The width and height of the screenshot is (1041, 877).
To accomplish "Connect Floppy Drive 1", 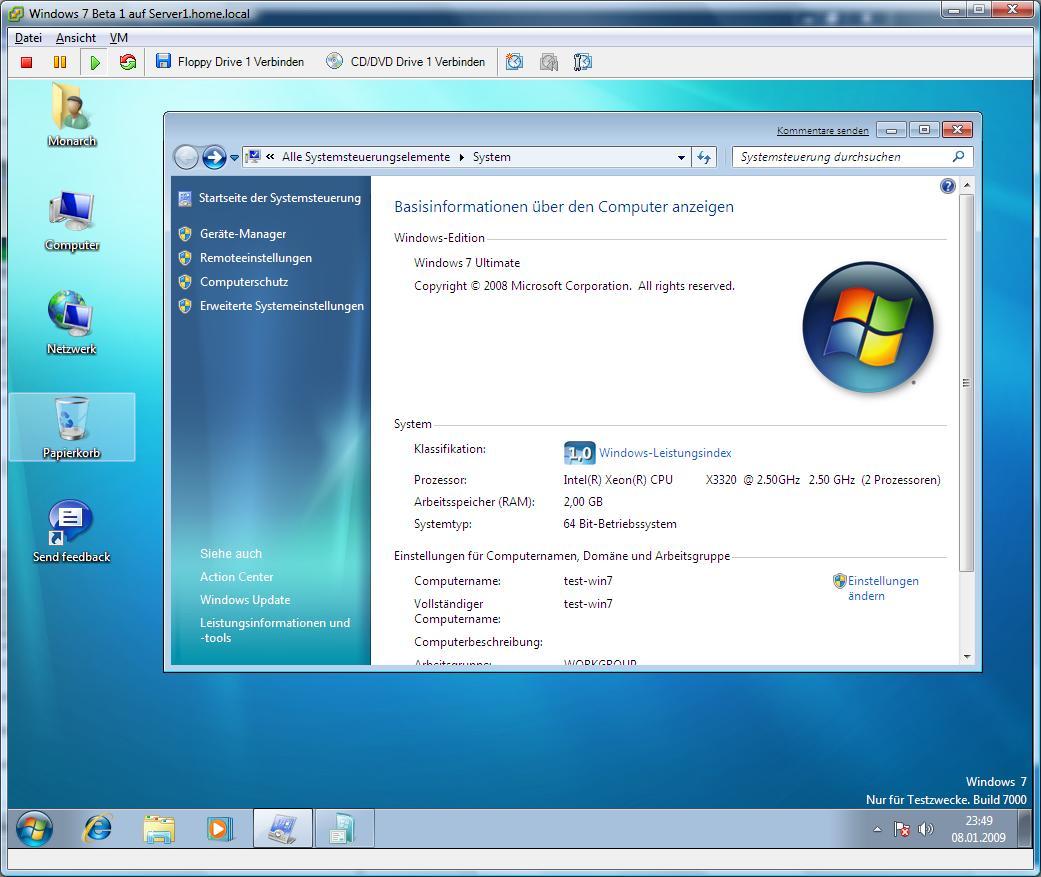I will tap(230, 62).
